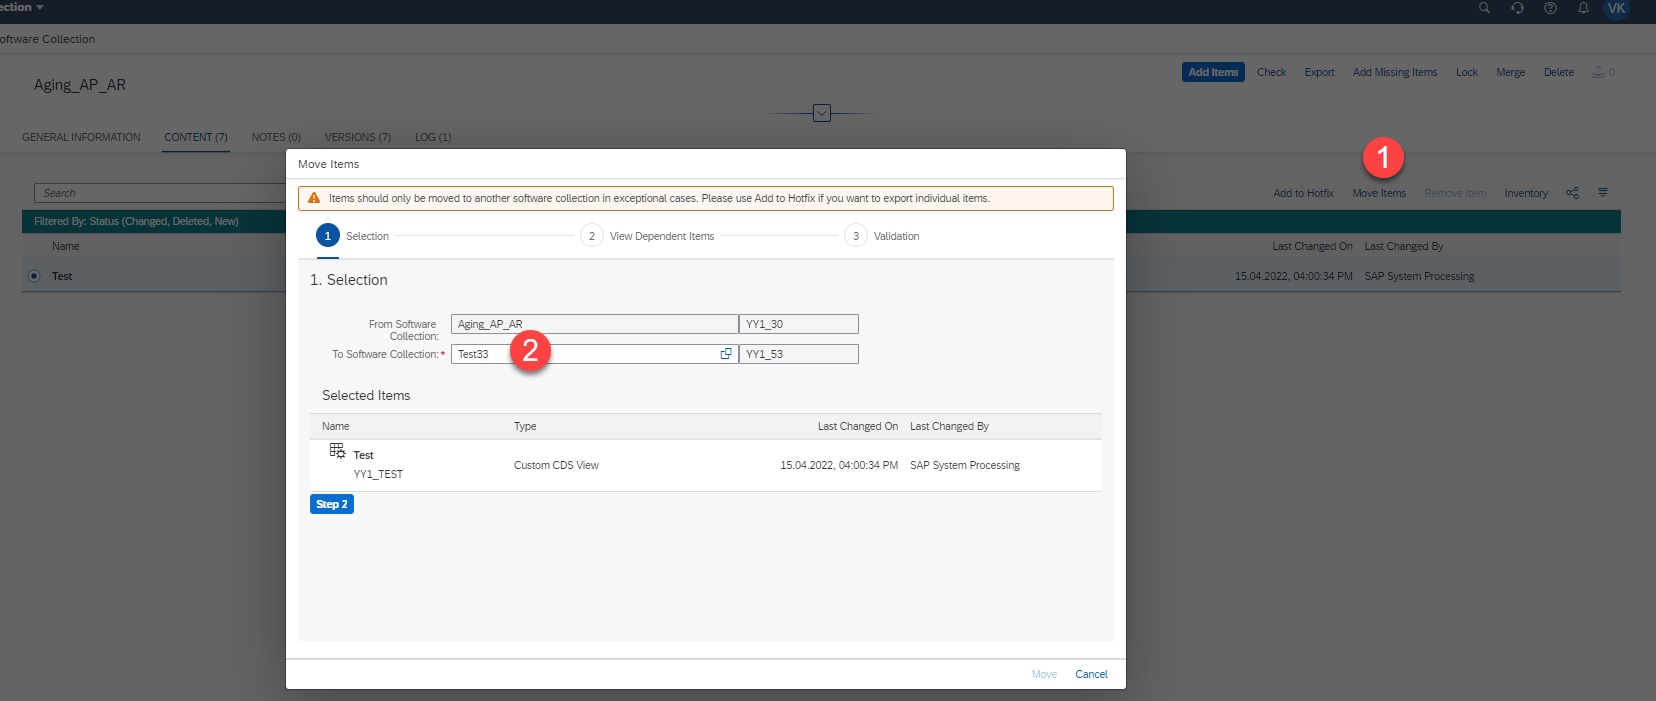Viewport: 1656px width, 701px height.
Task: Click the Name column header in the dialog
Action: pyautogui.click(x=336, y=426)
